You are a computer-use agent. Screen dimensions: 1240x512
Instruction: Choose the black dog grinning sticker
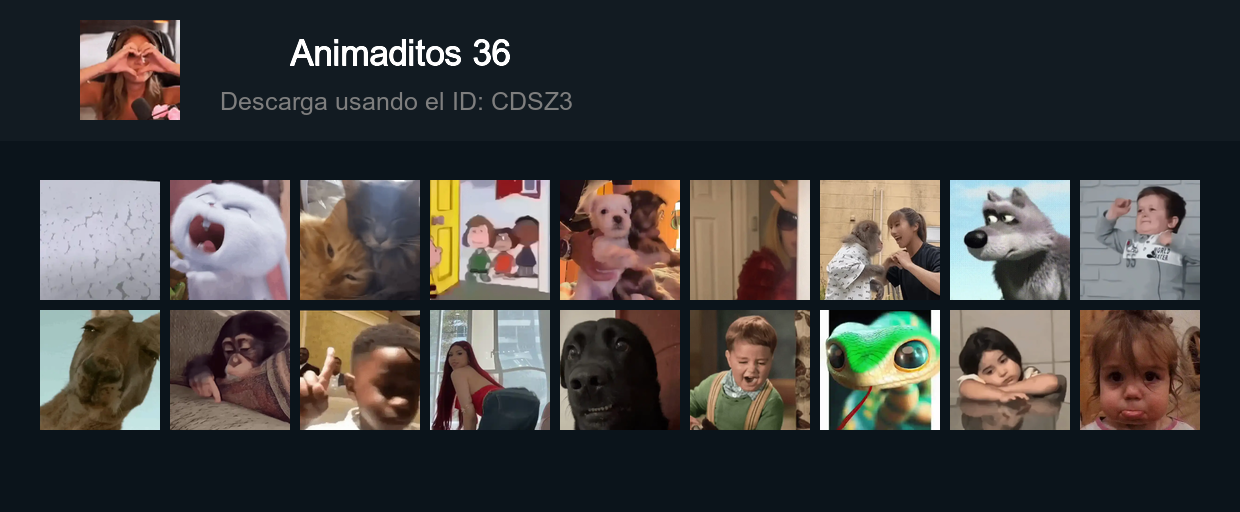pyautogui.click(x=620, y=370)
